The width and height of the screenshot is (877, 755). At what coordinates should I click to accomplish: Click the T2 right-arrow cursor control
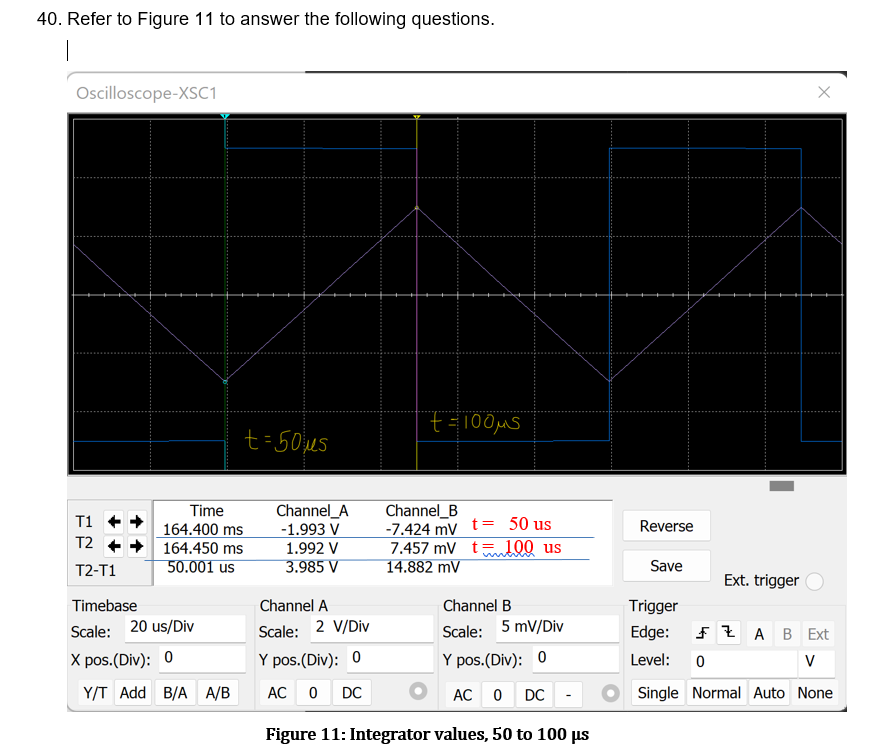tap(135, 546)
